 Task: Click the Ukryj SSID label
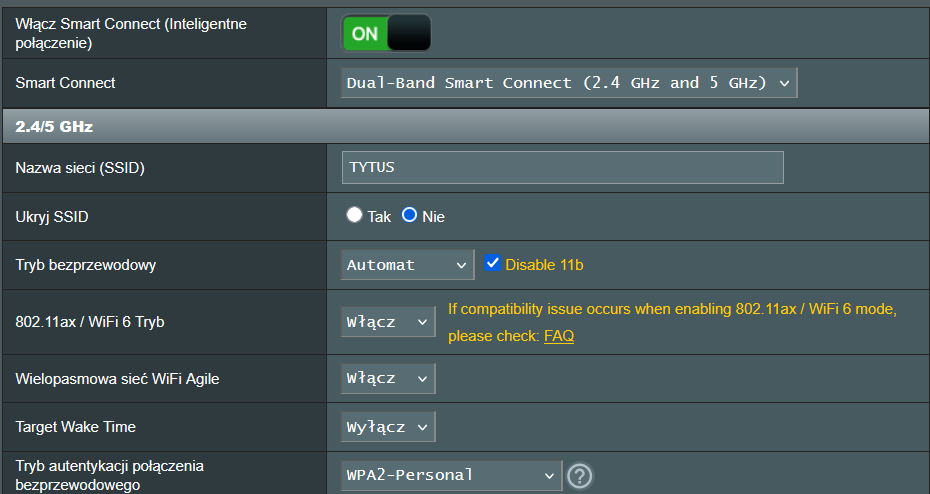(59, 217)
